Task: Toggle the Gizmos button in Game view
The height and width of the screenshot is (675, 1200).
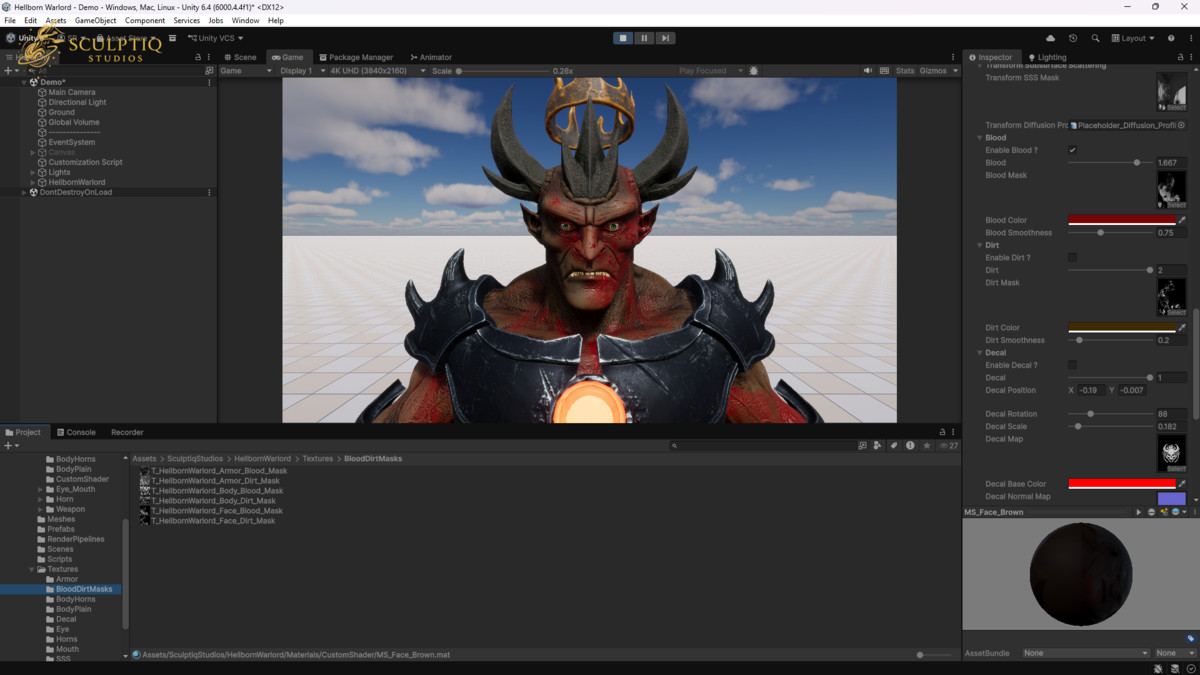Action: (x=933, y=71)
